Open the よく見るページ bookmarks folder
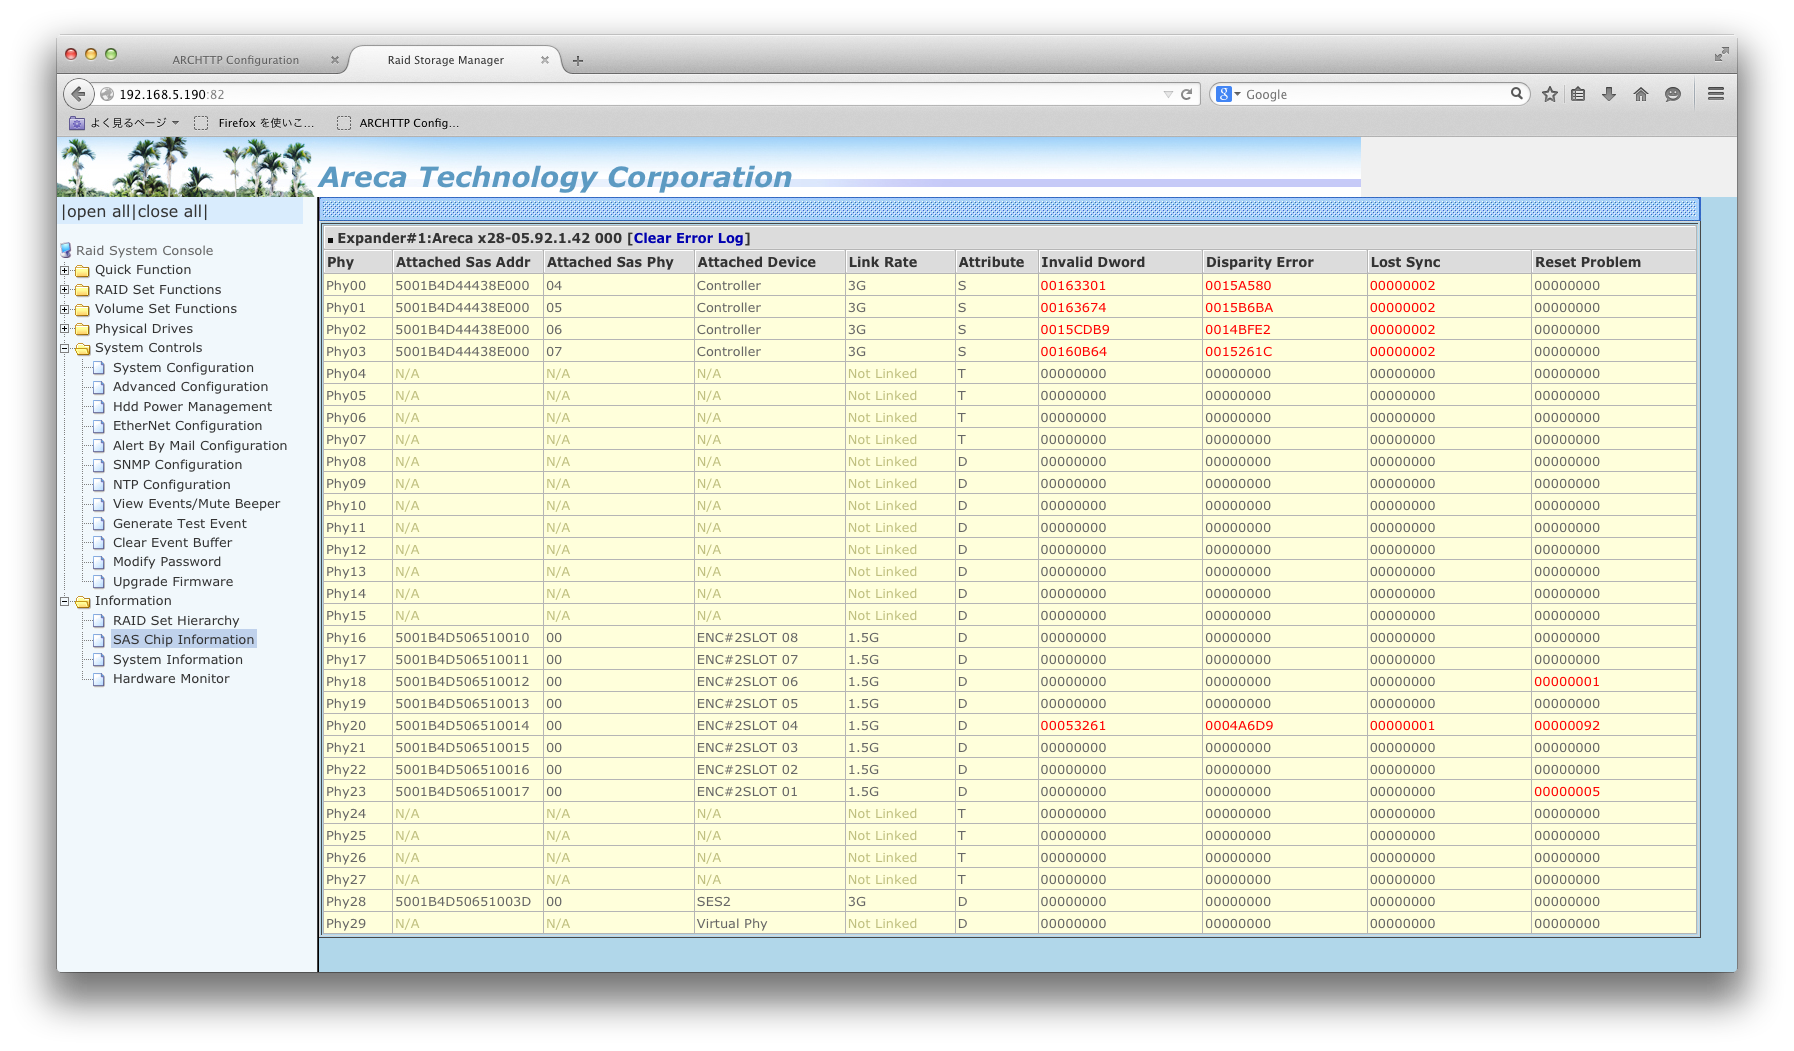Screen dimensions: 1794x1051 click(x=124, y=123)
